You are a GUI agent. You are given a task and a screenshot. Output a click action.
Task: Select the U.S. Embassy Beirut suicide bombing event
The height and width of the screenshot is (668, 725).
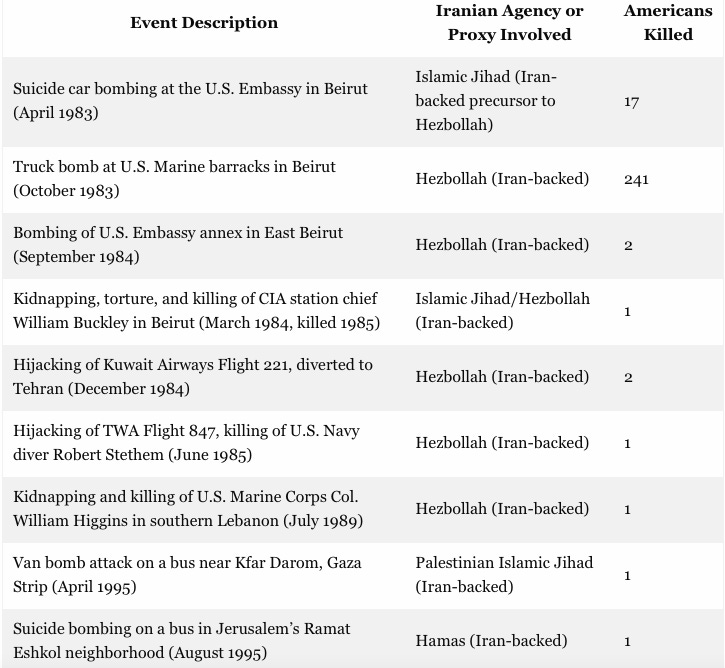pyautogui.click(x=190, y=101)
